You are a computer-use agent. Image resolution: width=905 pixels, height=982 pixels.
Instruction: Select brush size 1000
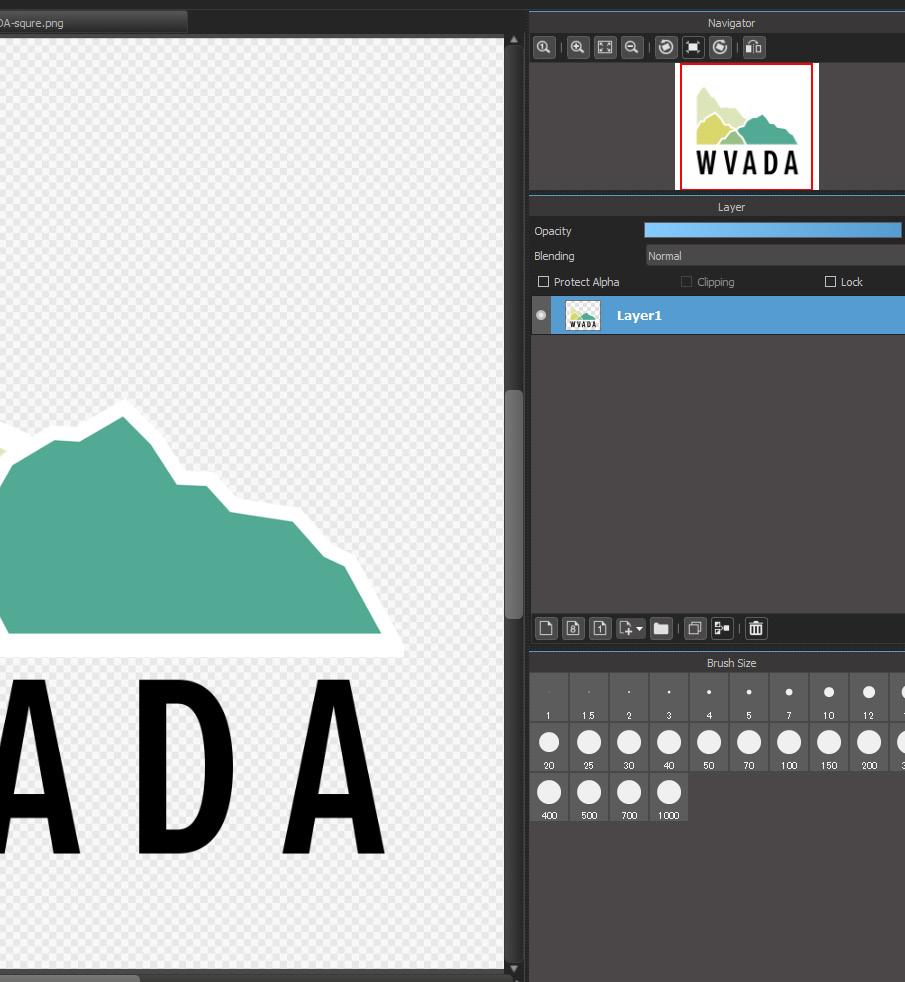click(x=669, y=798)
